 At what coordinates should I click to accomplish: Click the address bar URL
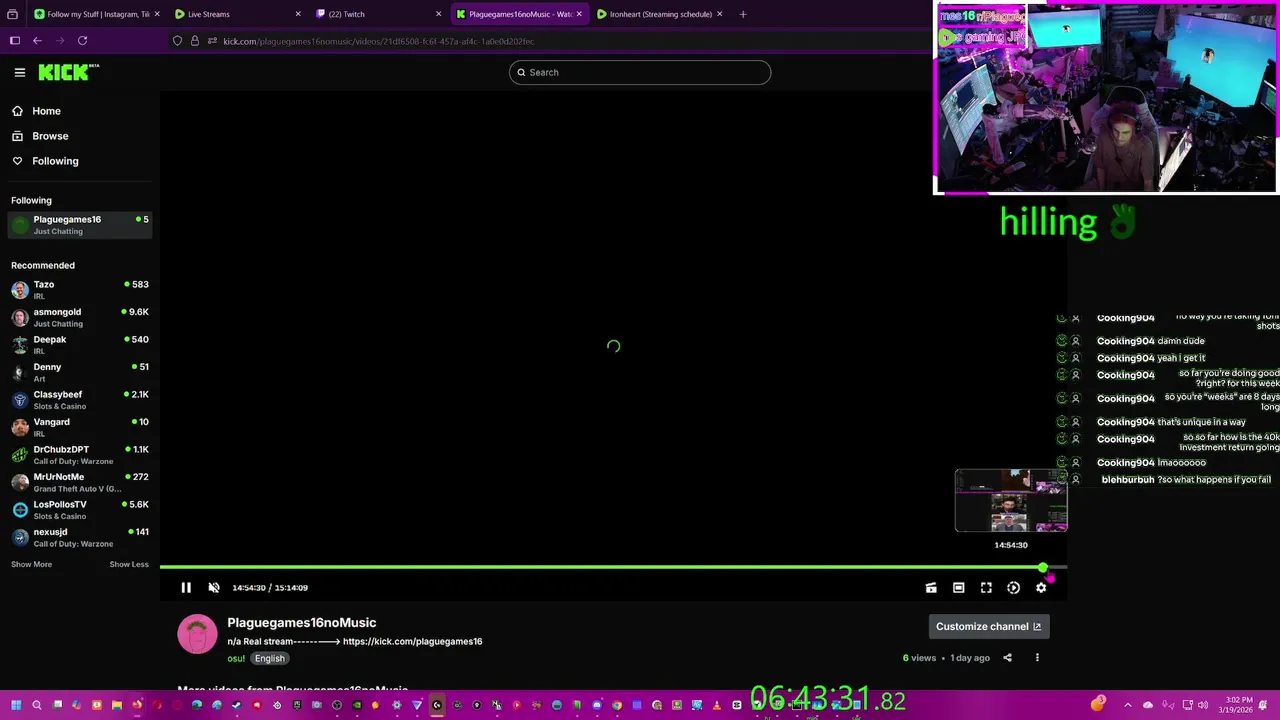click(x=379, y=41)
